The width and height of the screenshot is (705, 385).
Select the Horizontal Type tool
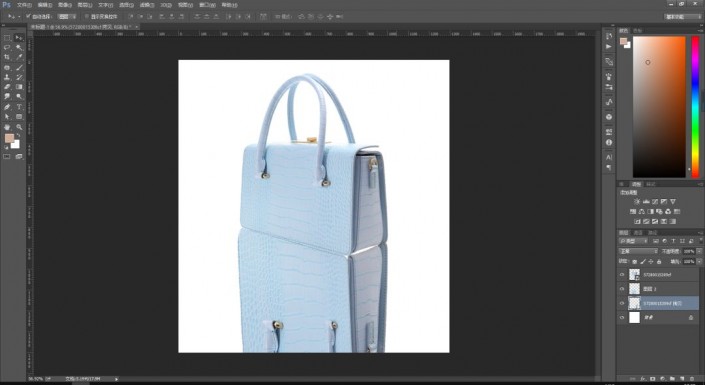[x=19, y=107]
